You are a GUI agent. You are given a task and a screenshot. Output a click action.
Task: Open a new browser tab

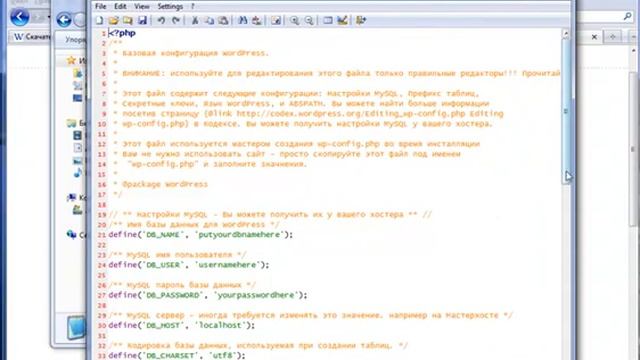[x=613, y=37]
